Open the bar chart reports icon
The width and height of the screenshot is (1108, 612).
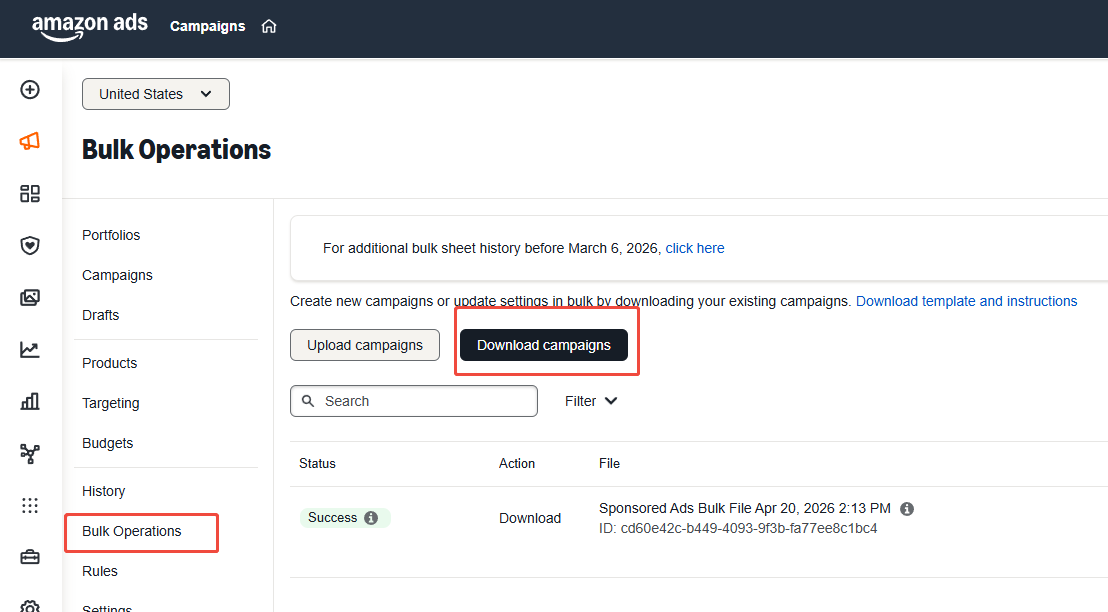click(x=30, y=402)
